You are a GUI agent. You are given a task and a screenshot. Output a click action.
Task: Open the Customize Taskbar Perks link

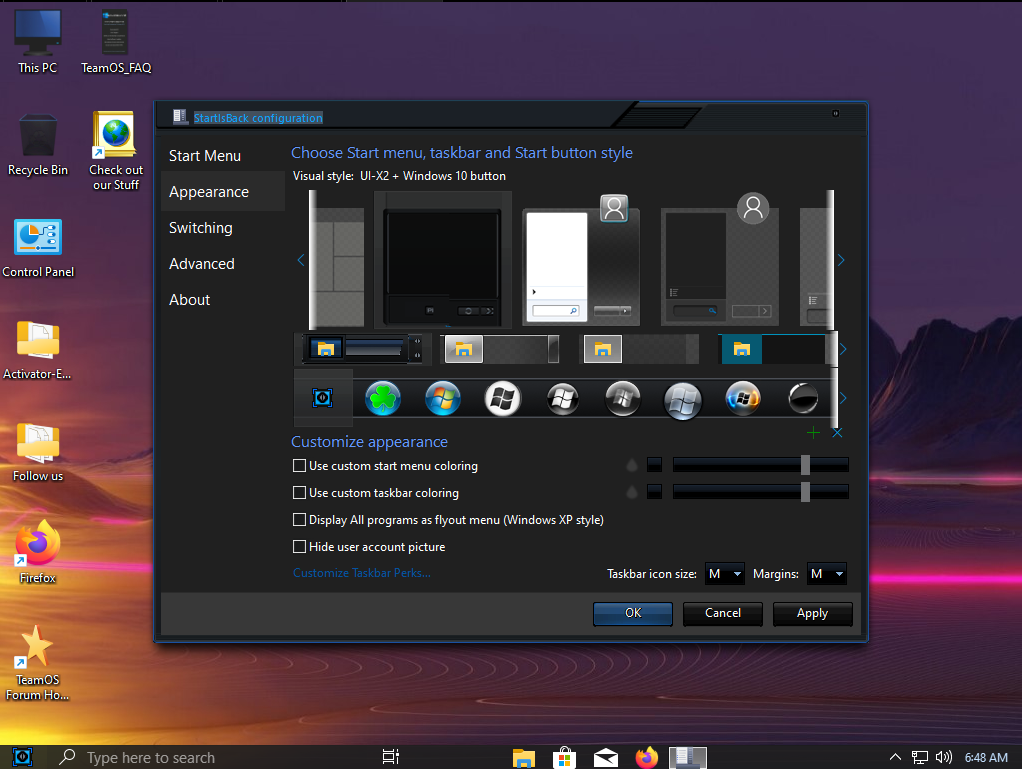point(362,573)
